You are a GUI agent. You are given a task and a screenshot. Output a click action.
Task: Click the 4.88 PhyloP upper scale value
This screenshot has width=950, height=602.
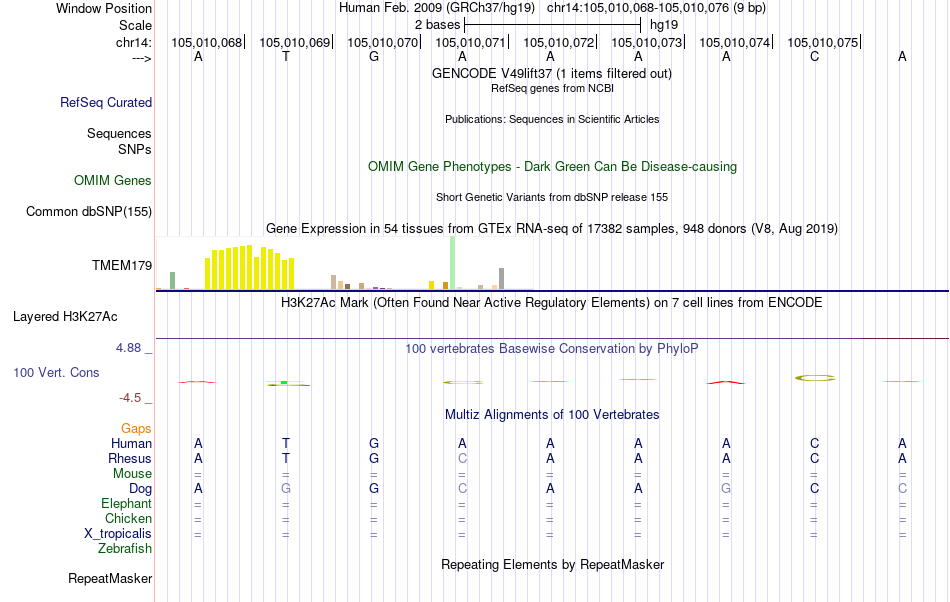coord(128,348)
